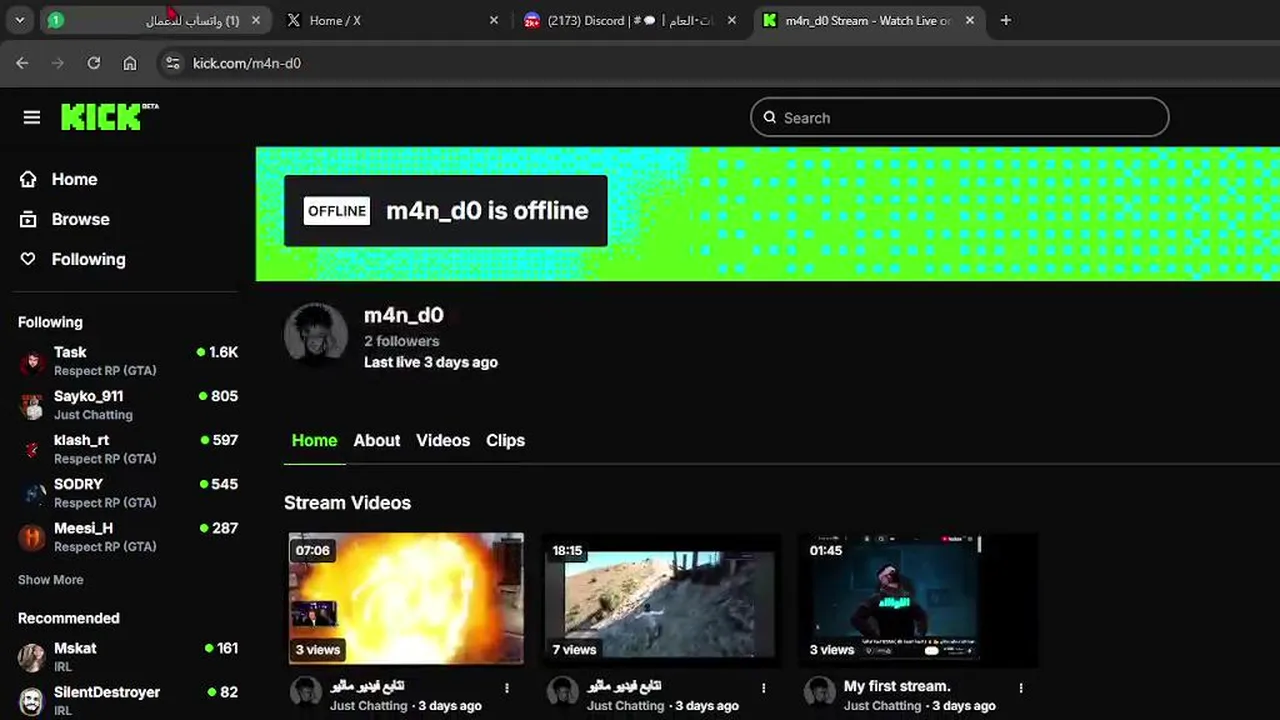Open a new browser tab

click(1006, 20)
